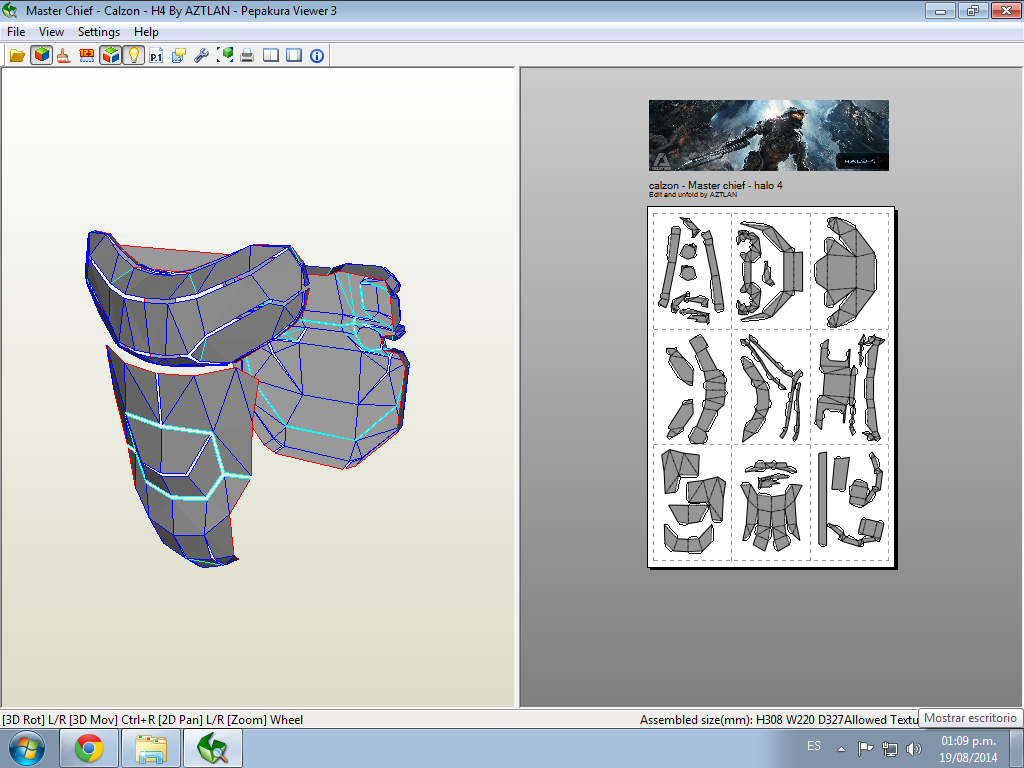The width and height of the screenshot is (1024, 768).
Task: Click the brush icon in the toolbar
Action: click(63, 56)
